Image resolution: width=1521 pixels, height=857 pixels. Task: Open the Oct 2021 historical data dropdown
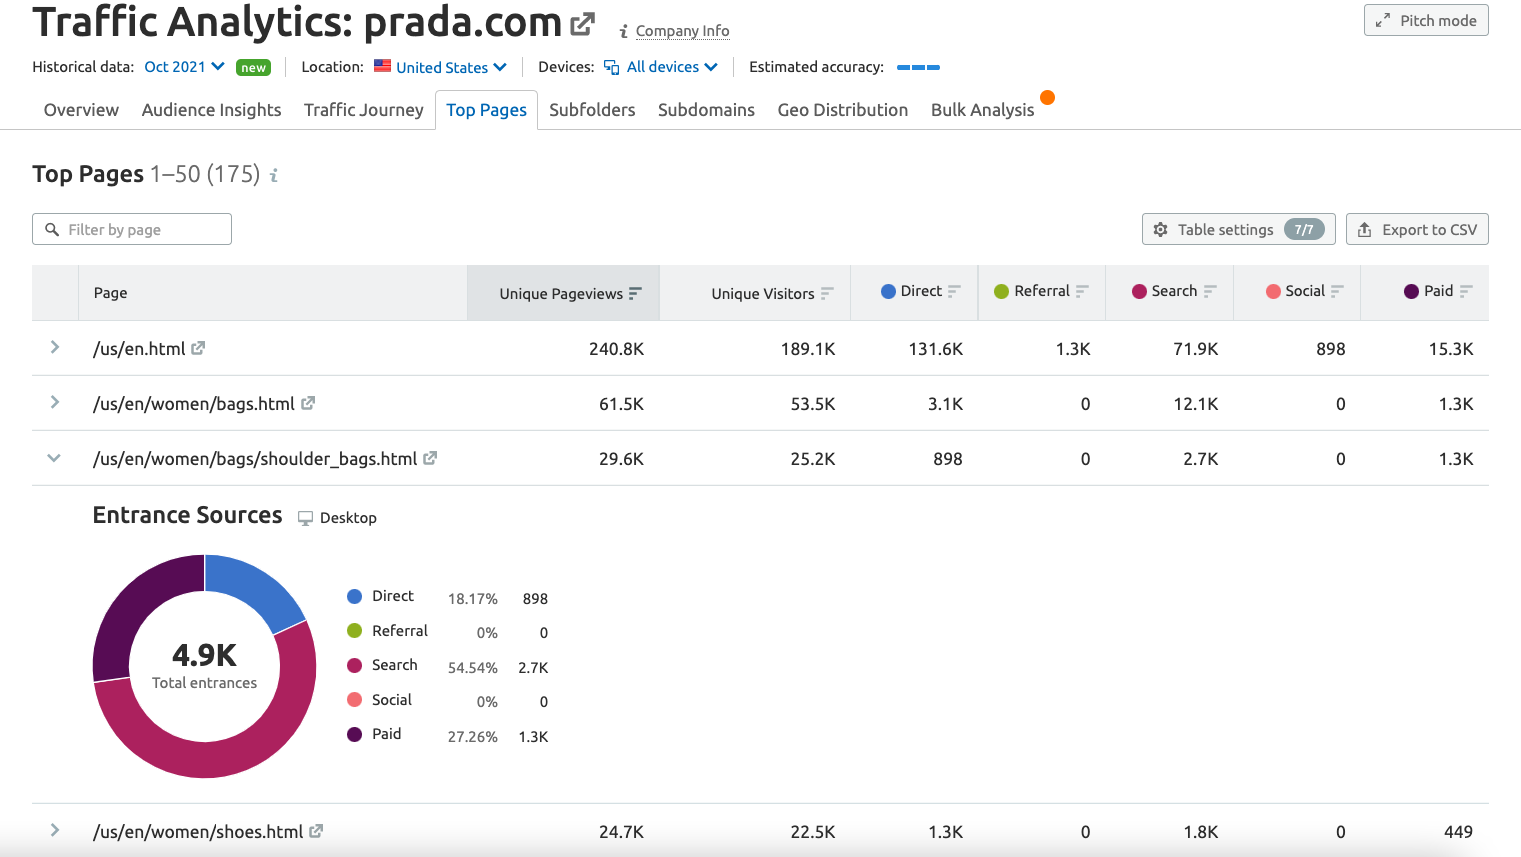click(x=184, y=67)
